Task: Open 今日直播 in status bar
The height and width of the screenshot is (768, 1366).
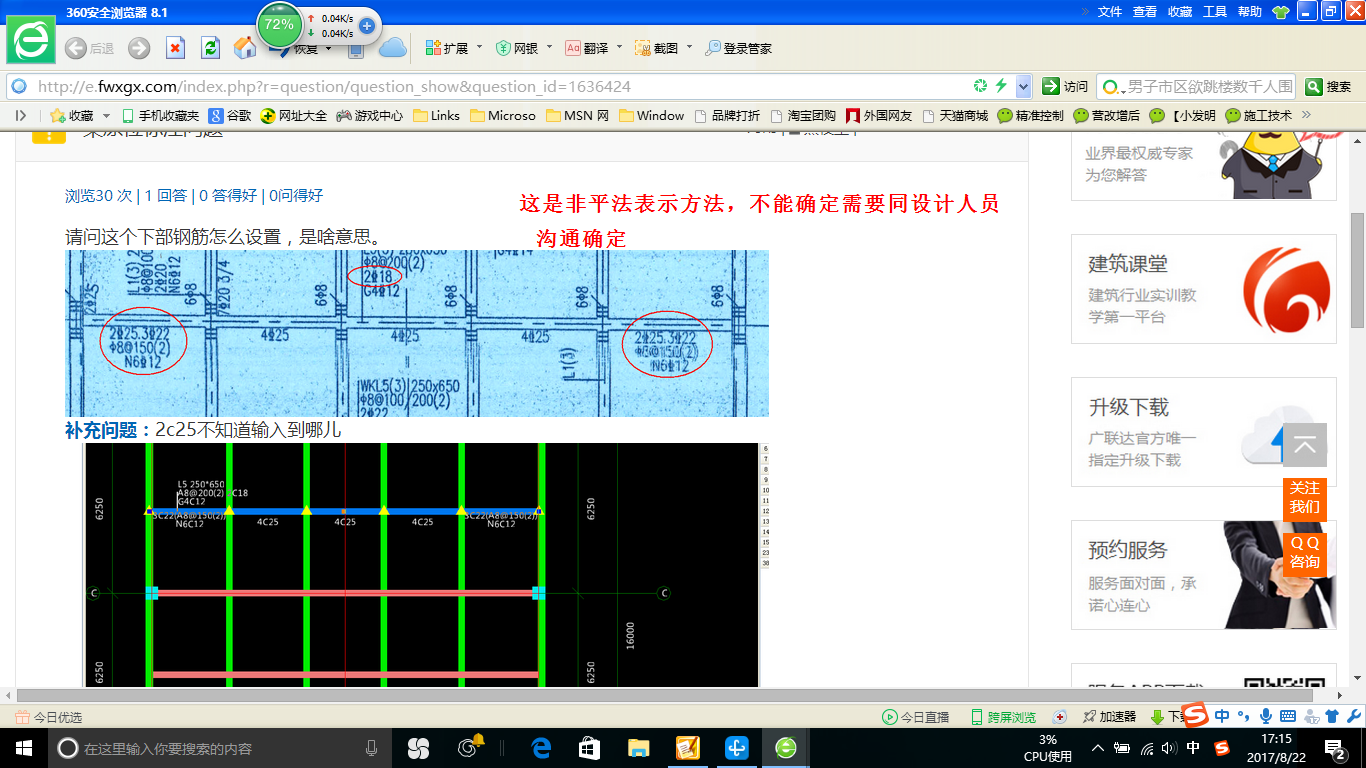Action: (915, 717)
